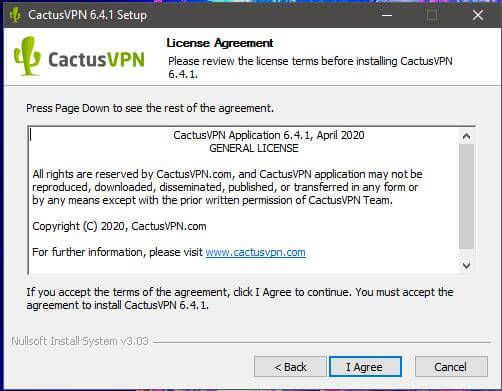This screenshot has height=391, width=502.
Task: Click the license text scrollbar thumb
Action: click(466, 197)
